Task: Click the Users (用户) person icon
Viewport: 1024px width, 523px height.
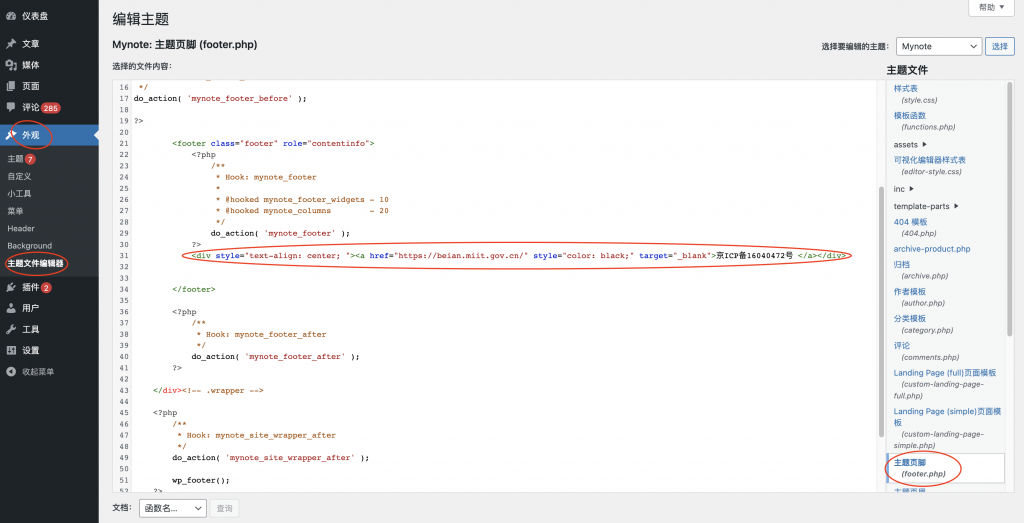Action: pyautogui.click(x=11, y=308)
